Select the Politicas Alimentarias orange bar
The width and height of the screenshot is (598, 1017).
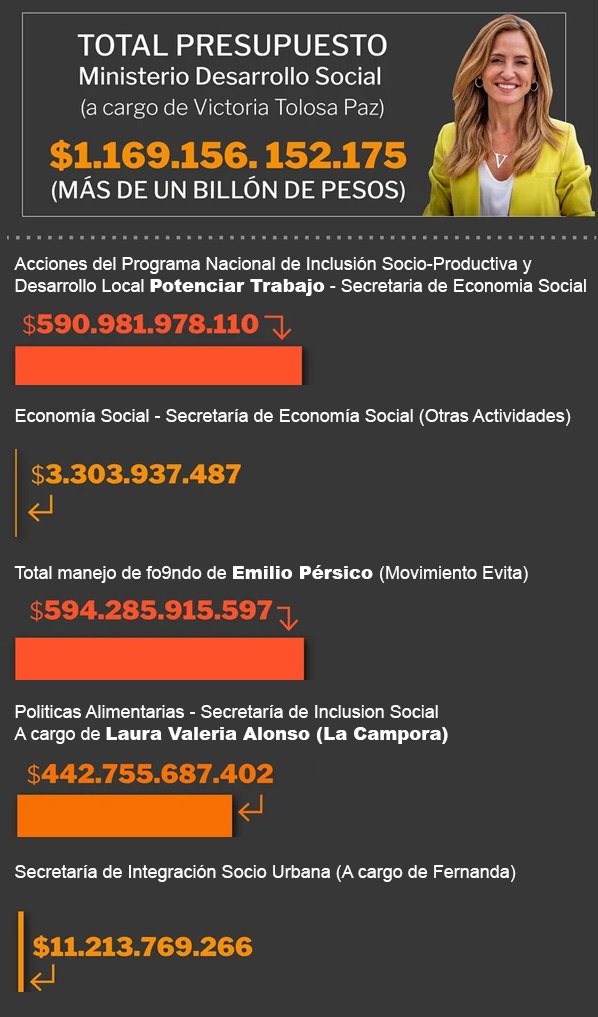tap(125, 815)
